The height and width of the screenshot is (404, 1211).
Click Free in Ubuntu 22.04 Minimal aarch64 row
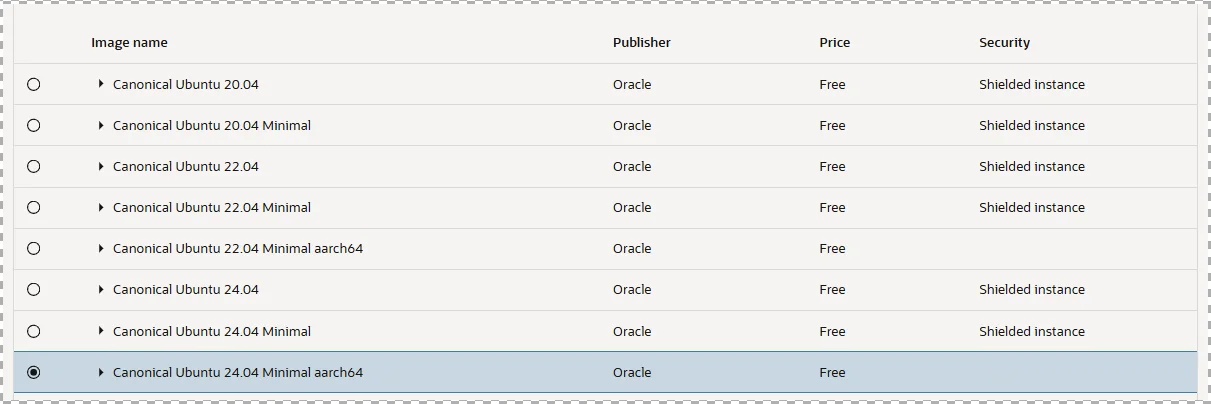(x=832, y=249)
